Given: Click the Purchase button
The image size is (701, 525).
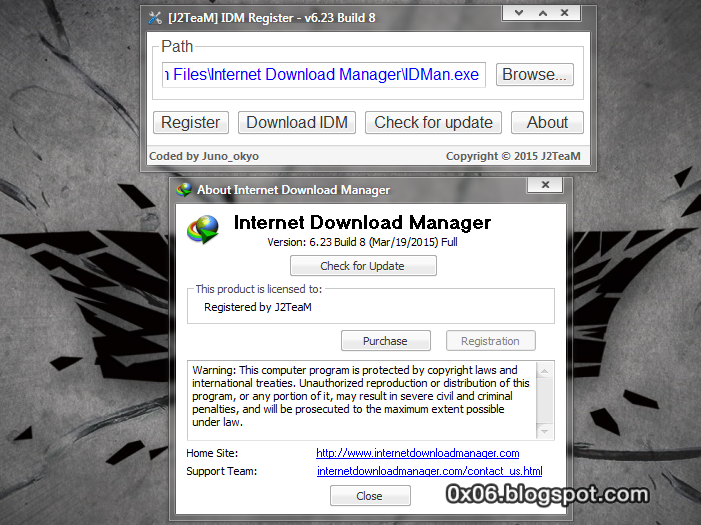Looking at the screenshot, I should pyautogui.click(x=385, y=341).
